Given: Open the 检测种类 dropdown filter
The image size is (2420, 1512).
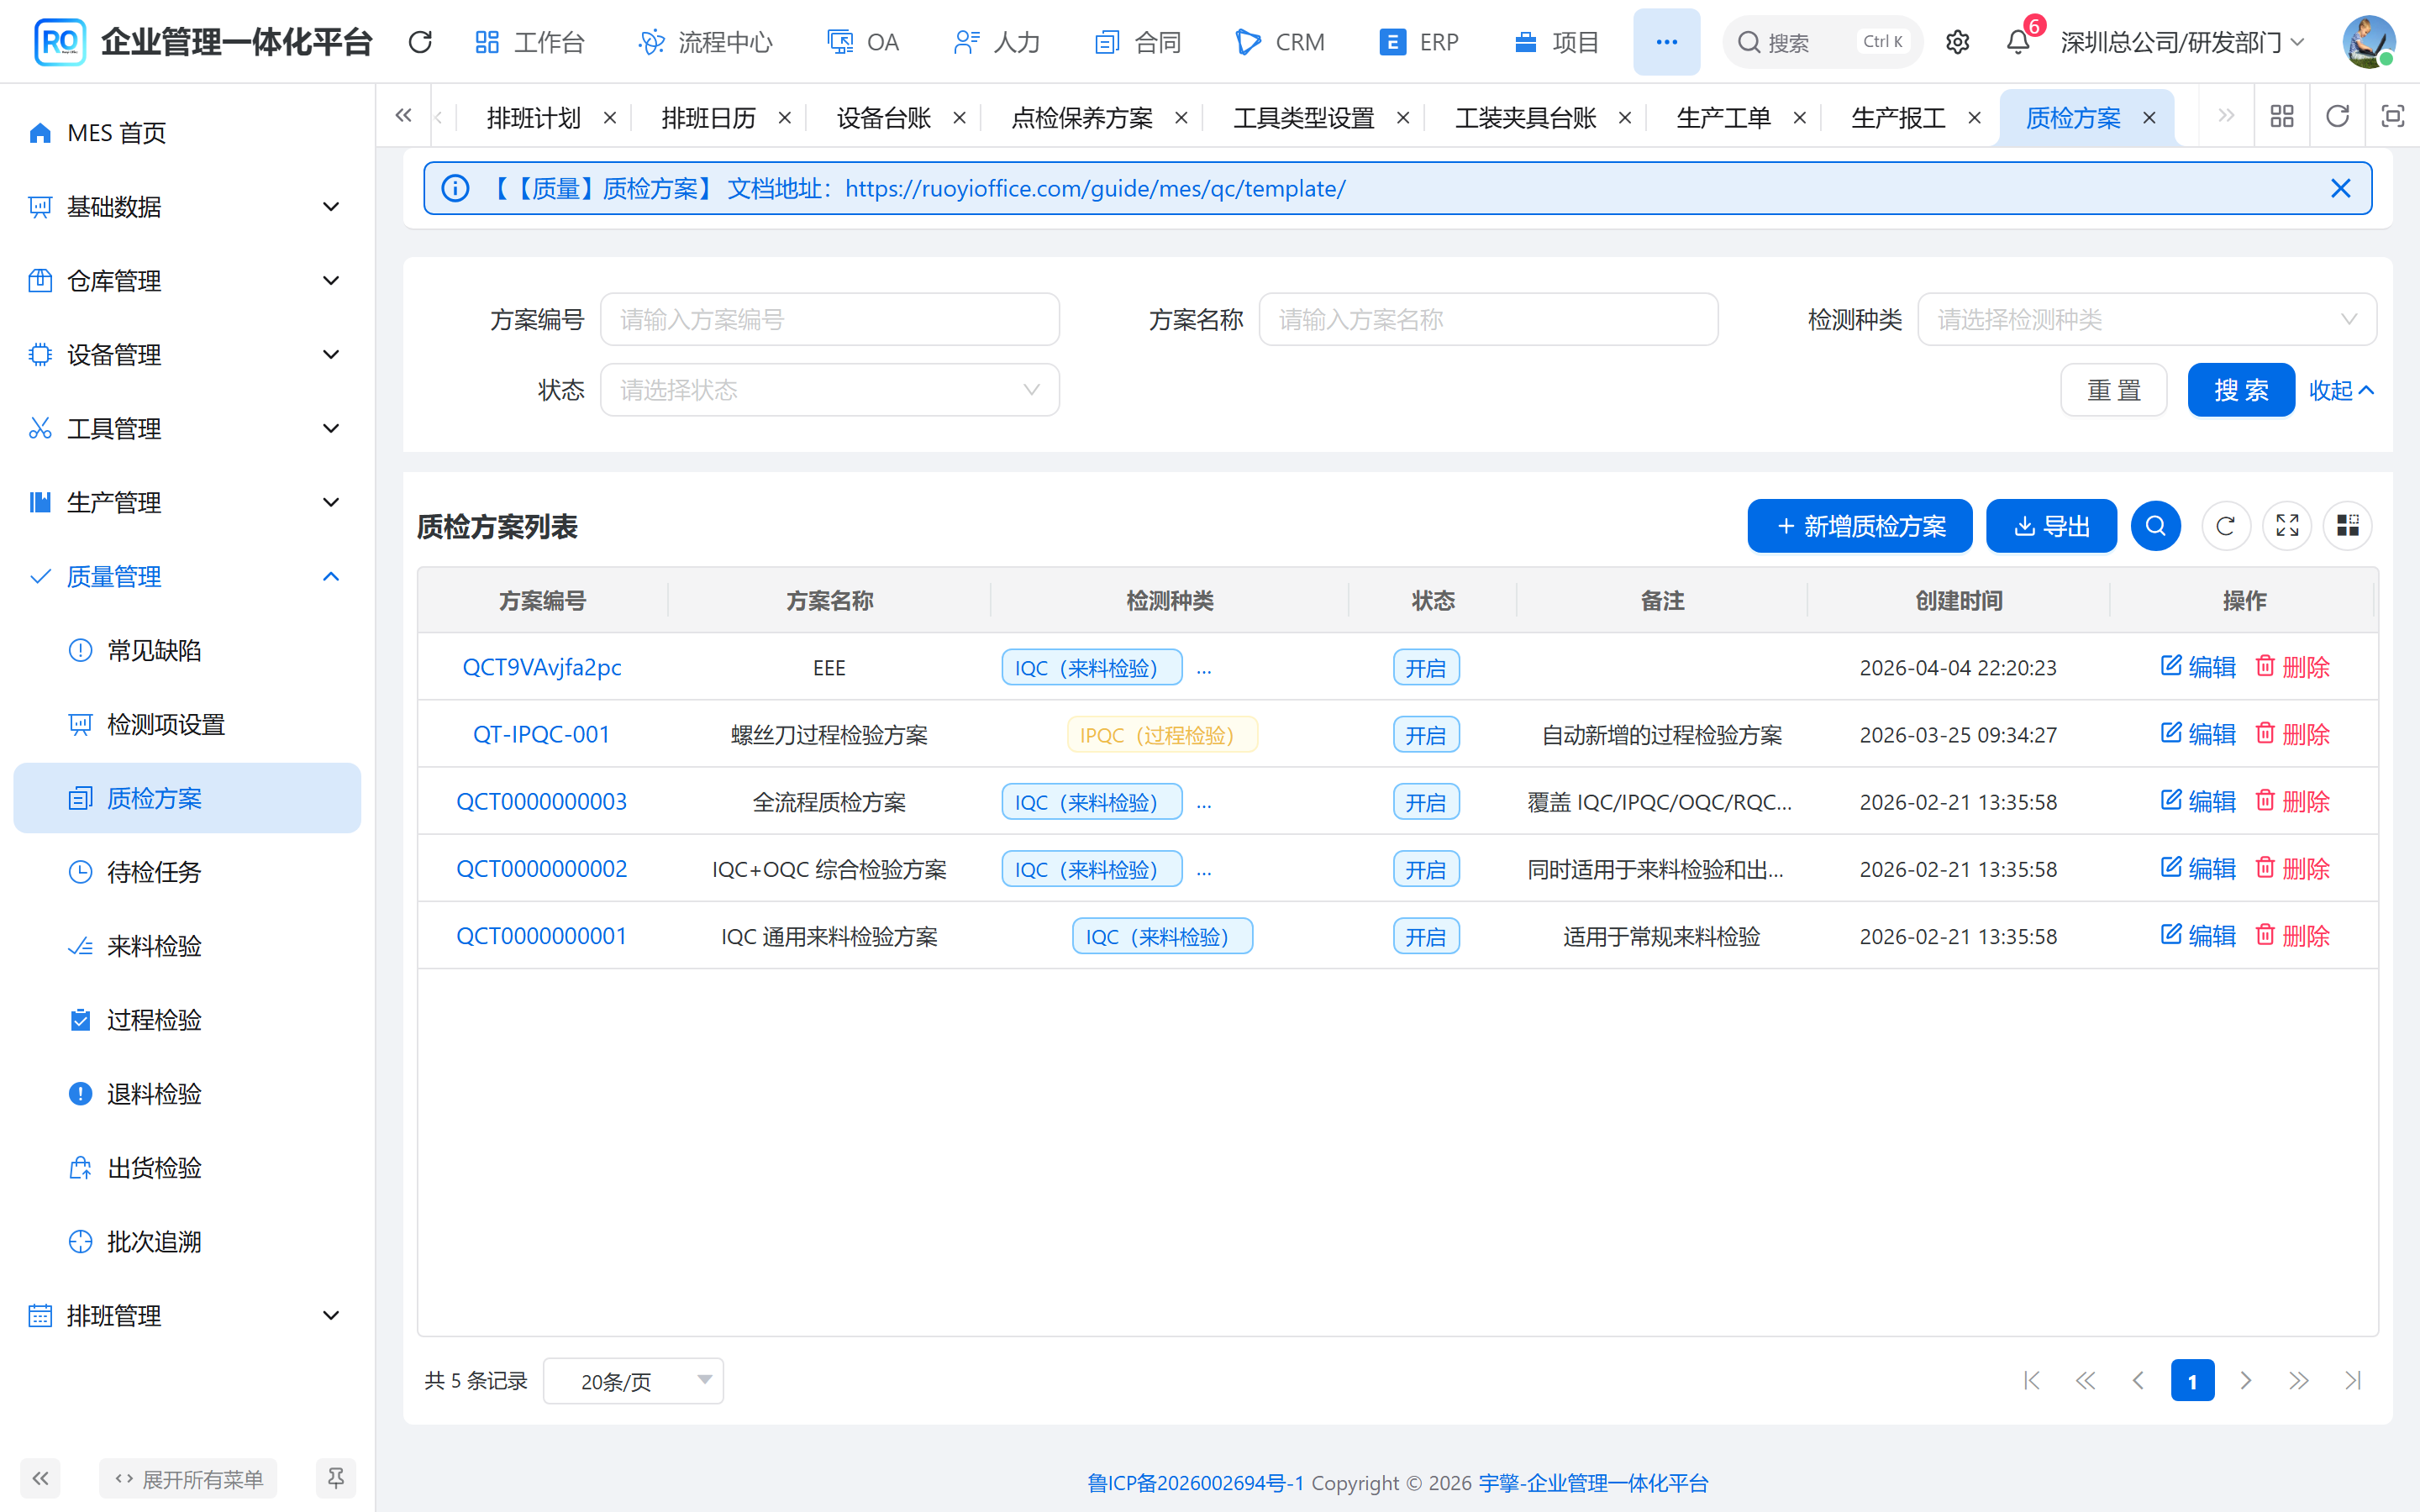Looking at the screenshot, I should pos(2146,319).
